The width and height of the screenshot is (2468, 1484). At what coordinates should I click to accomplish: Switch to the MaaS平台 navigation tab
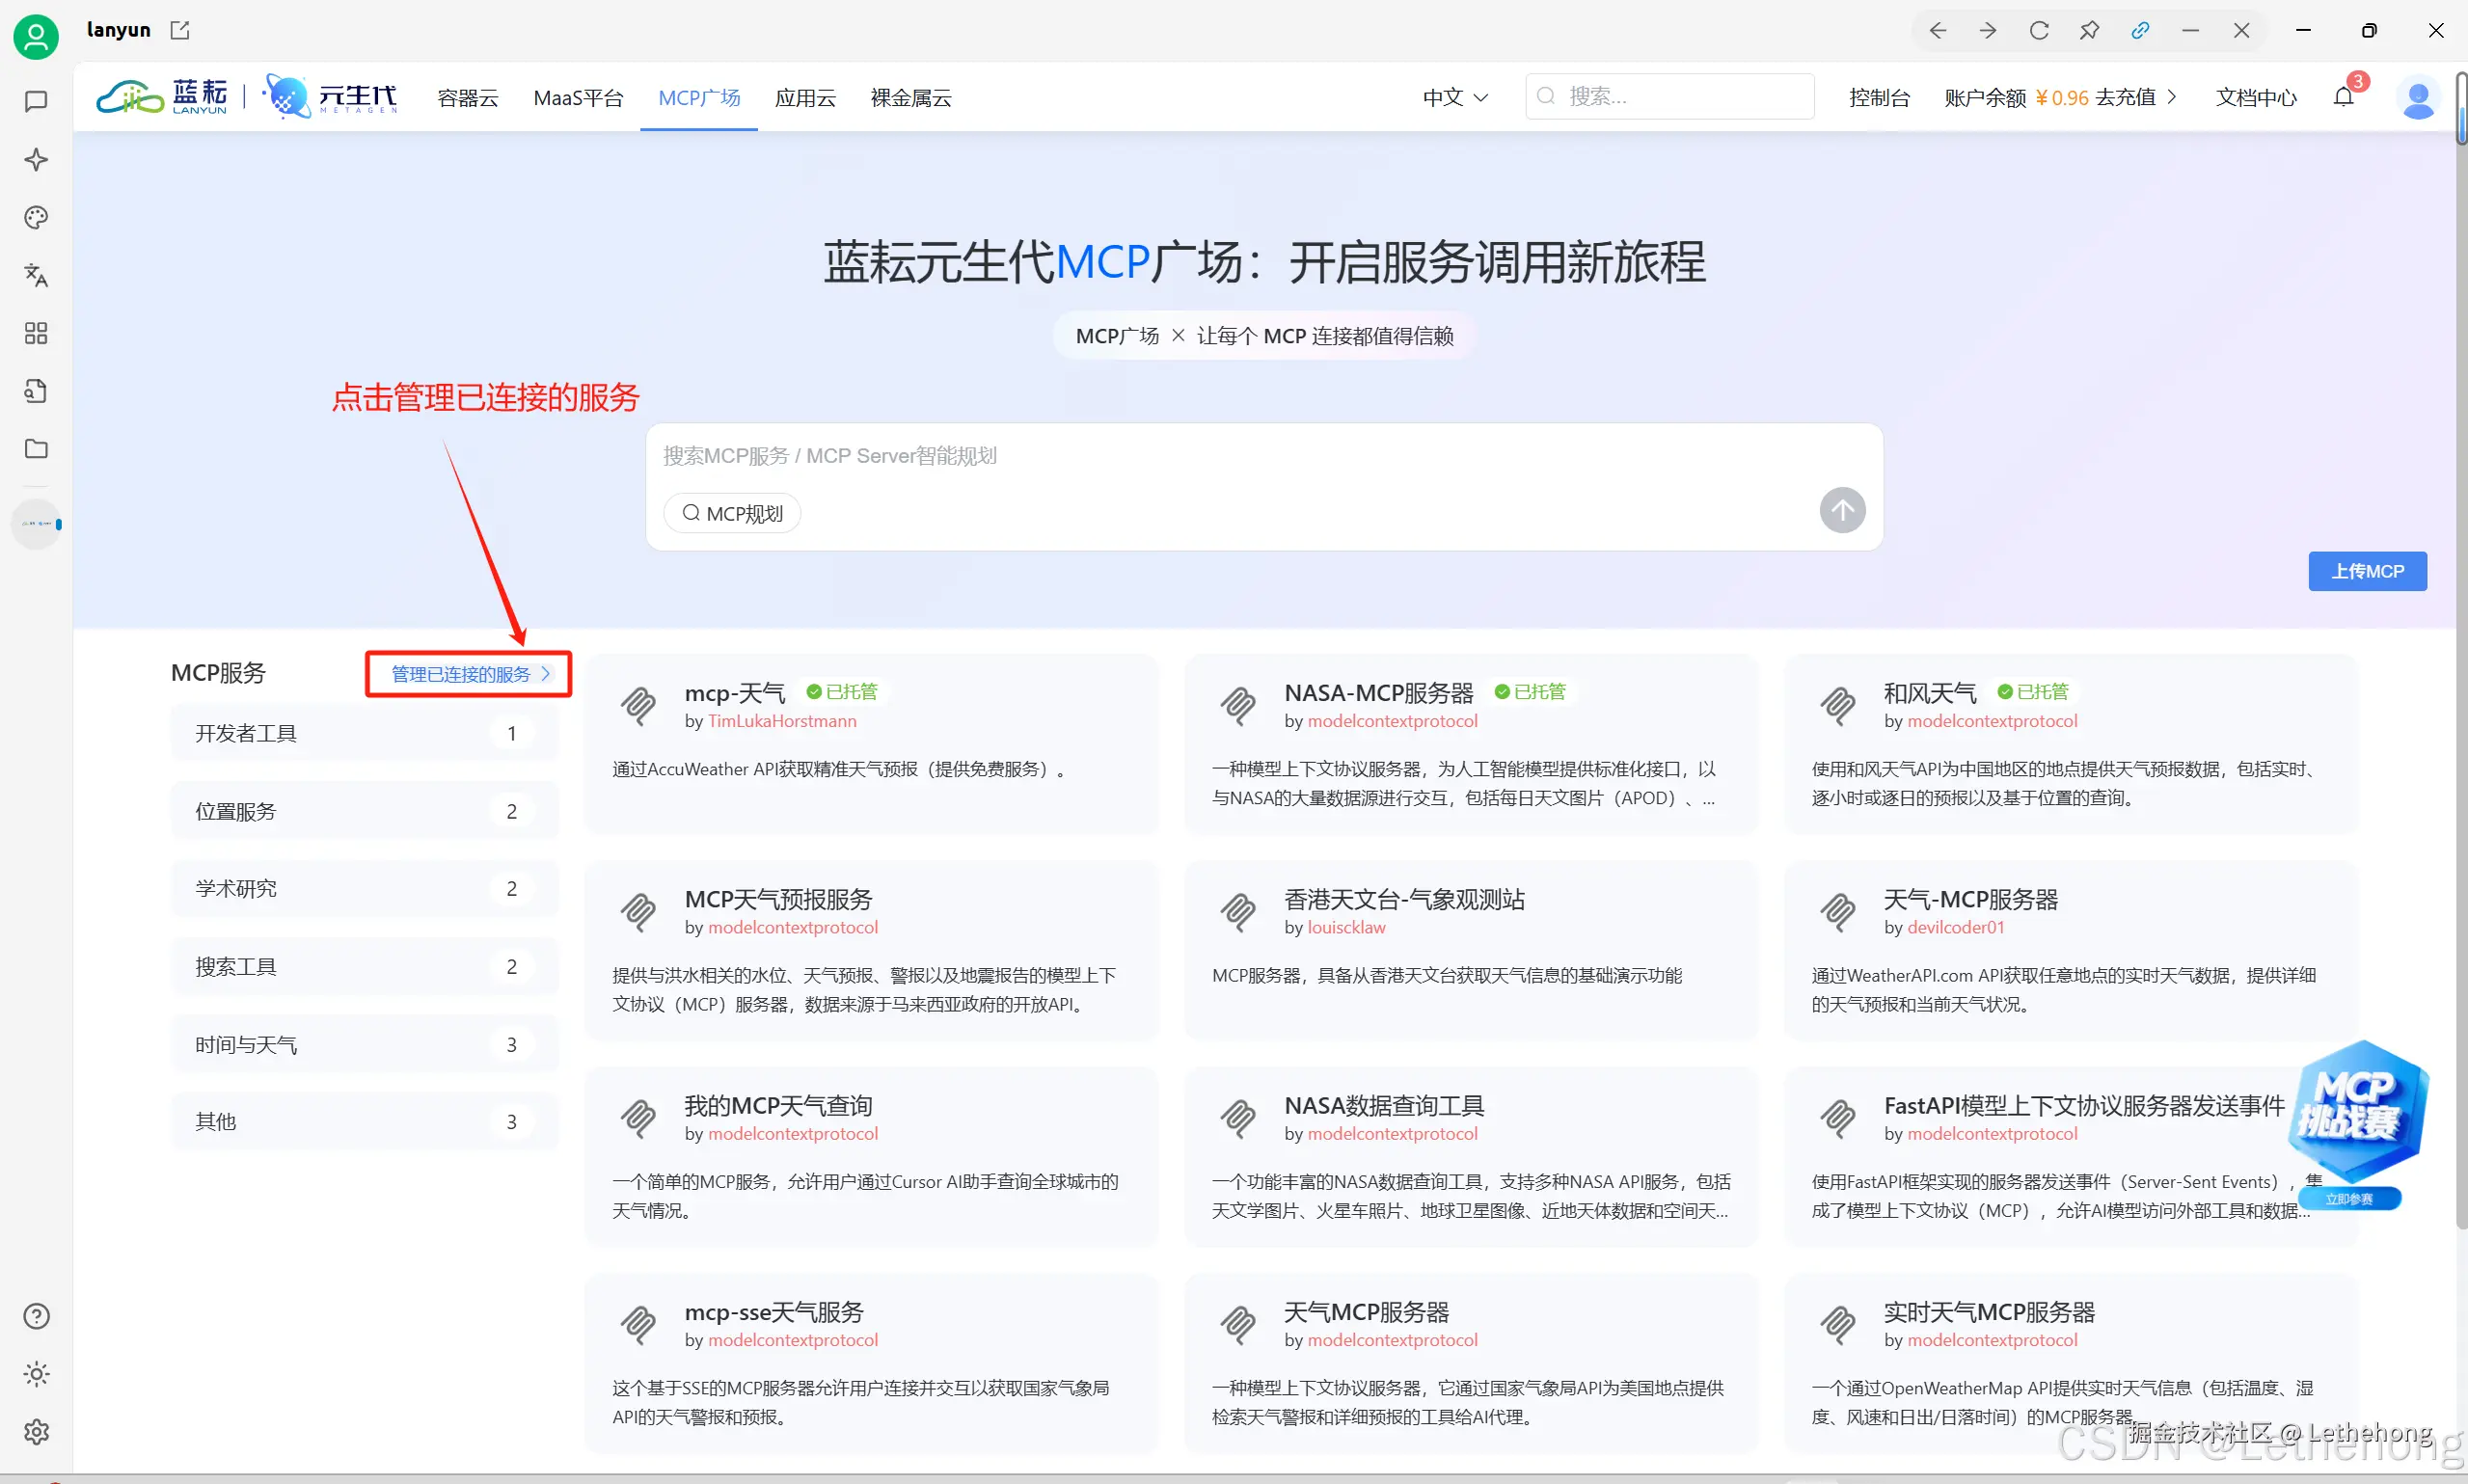(579, 97)
